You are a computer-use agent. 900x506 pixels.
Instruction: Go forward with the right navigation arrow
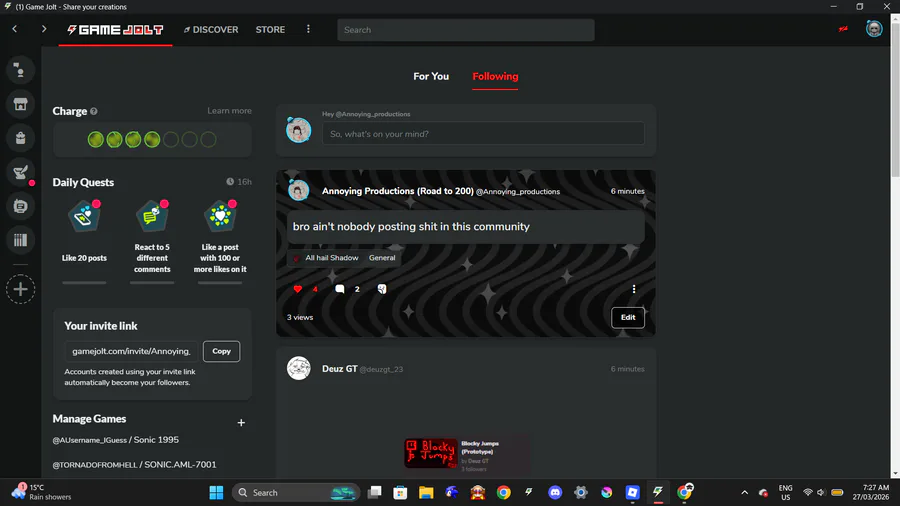point(44,29)
